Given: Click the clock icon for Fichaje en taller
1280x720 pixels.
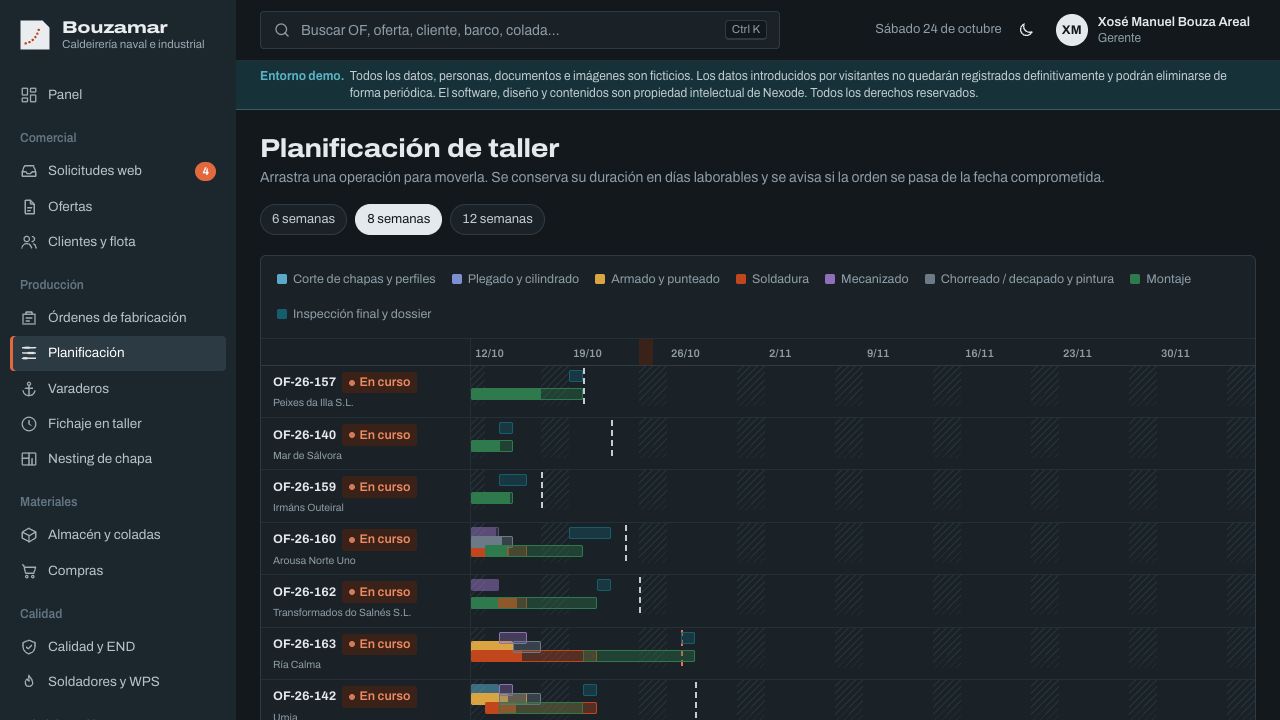Looking at the screenshot, I should click(29, 424).
